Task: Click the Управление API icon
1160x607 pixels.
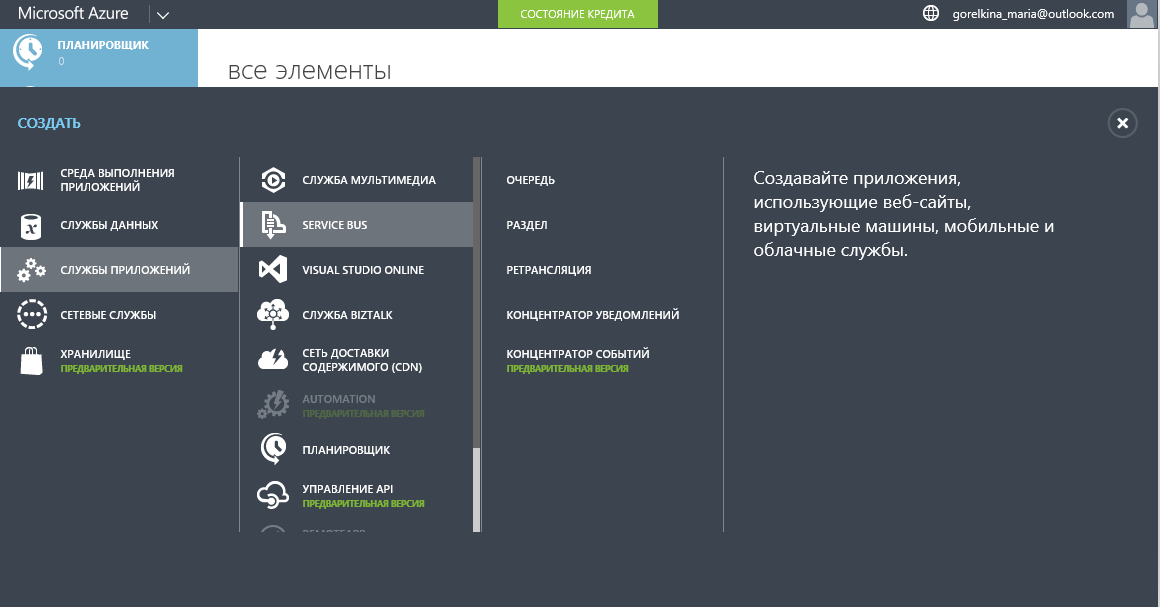Action: 271,494
